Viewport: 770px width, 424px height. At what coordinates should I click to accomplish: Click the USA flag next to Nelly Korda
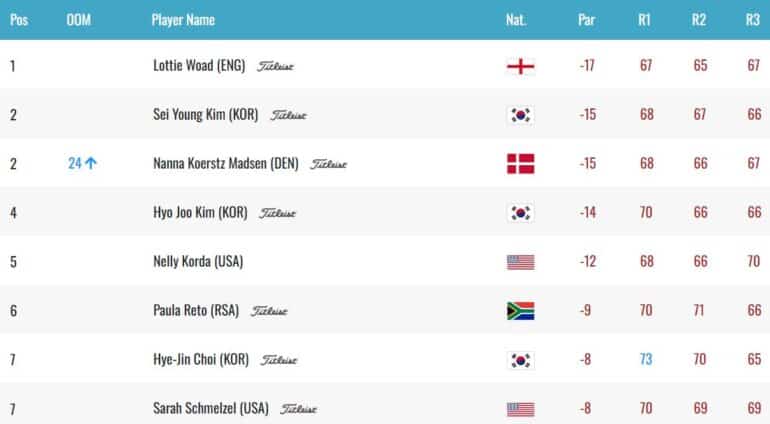pyautogui.click(x=521, y=262)
